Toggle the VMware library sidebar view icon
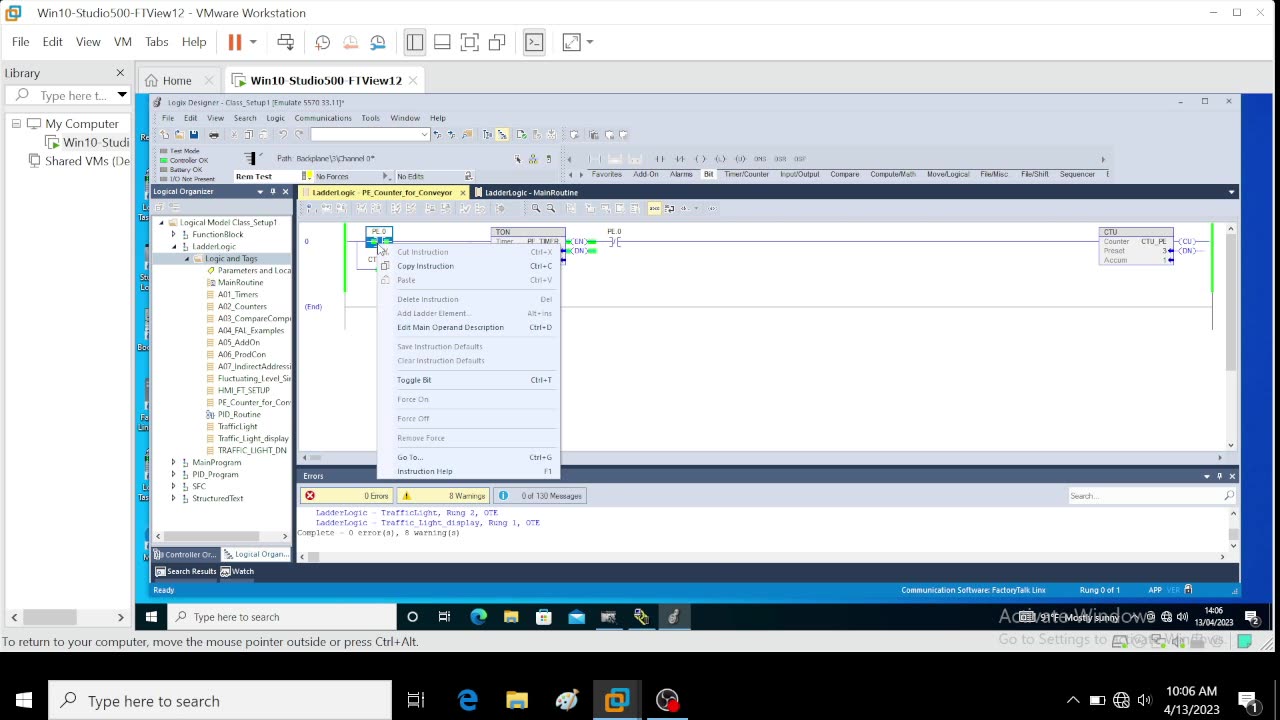This screenshot has height=720, width=1280. click(x=415, y=42)
